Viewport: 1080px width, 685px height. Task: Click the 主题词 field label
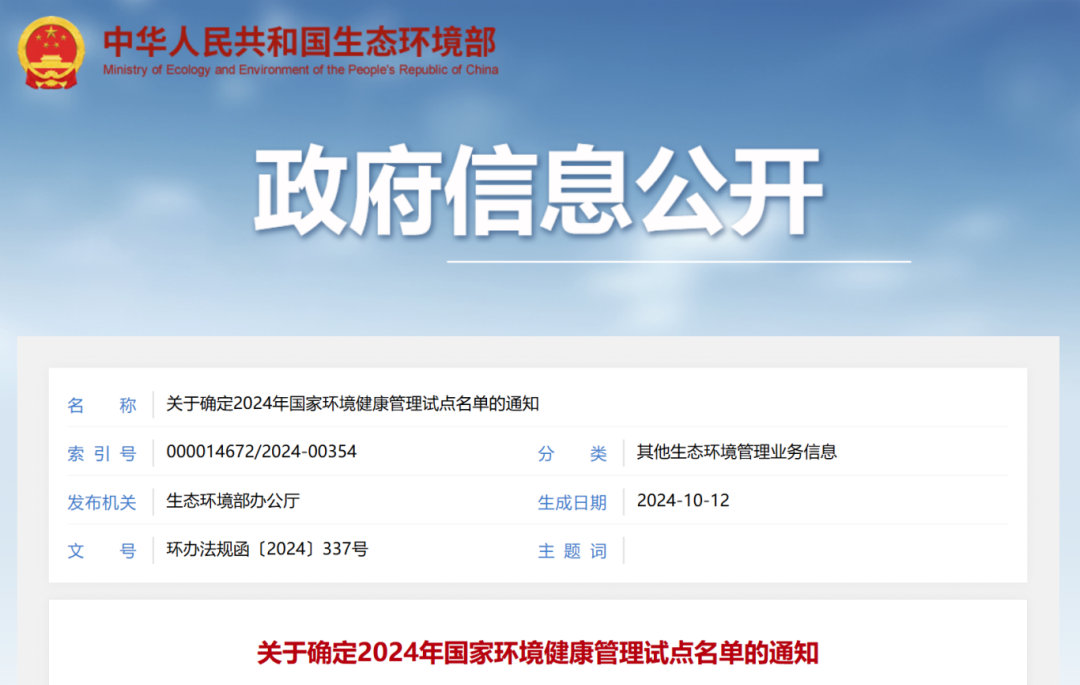coord(572,551)
